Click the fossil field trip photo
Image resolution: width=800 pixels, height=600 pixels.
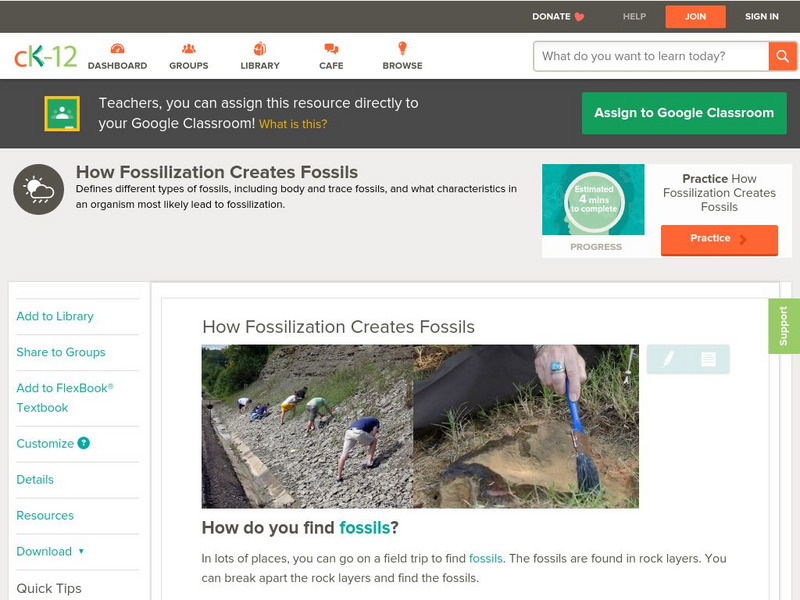coord(420,427)
